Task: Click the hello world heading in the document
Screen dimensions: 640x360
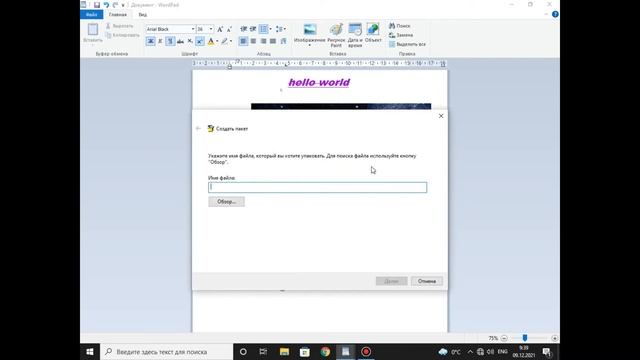Action: point(319,82)
